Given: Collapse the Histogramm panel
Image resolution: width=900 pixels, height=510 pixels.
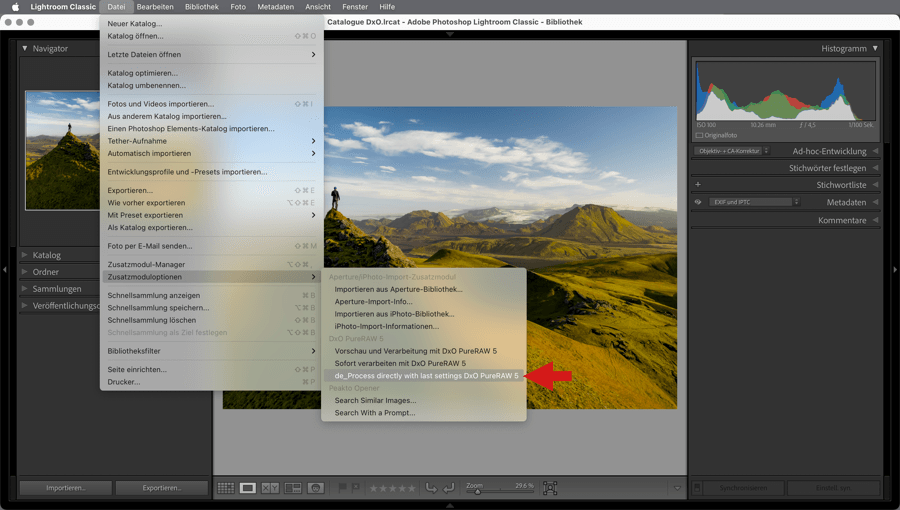Looking at the screenshot, I should [x=875, y=48].
